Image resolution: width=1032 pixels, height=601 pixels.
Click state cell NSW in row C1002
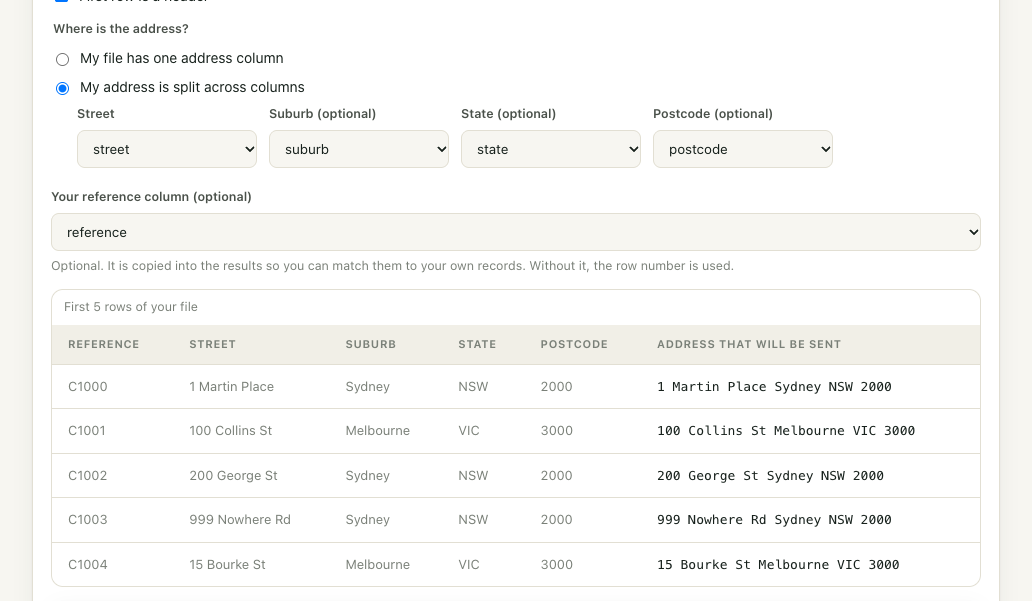473,475
